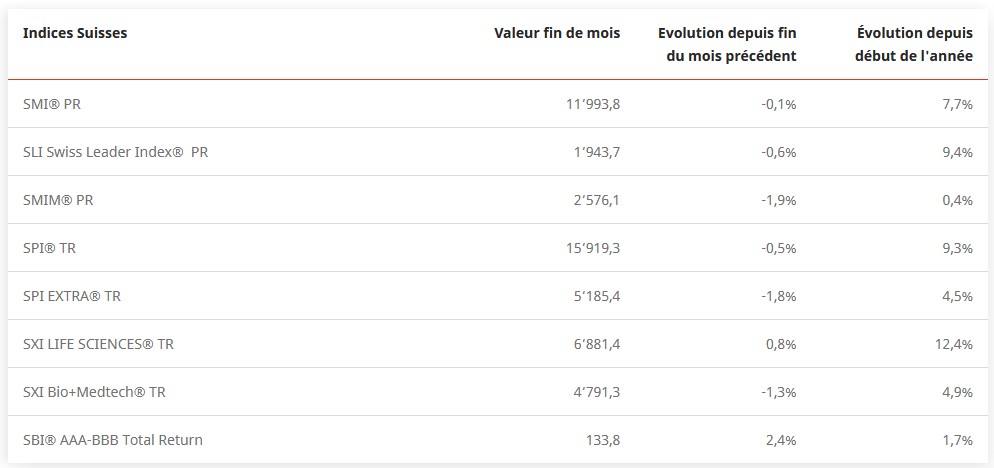
Task: Select the SLI Swiss Leader Index® PR label
Action: 115,152
